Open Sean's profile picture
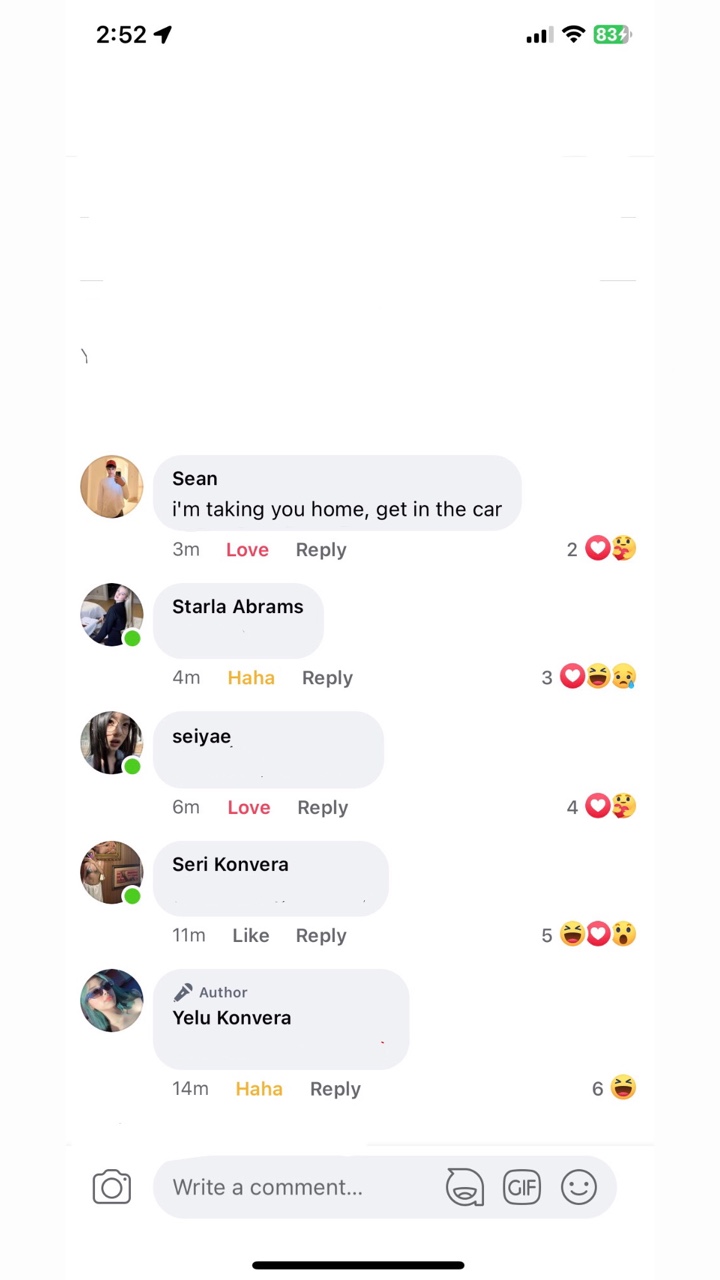 112,487
